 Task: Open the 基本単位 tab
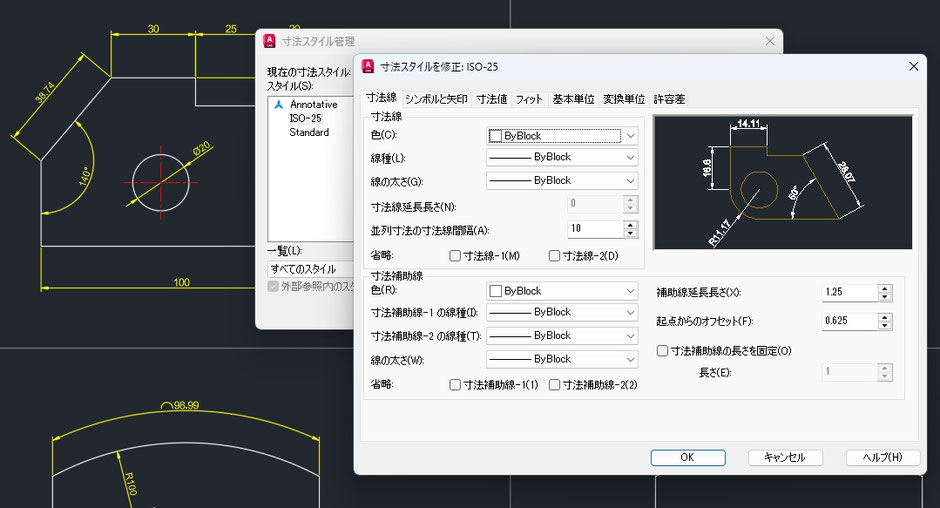(x=573, y=99)
